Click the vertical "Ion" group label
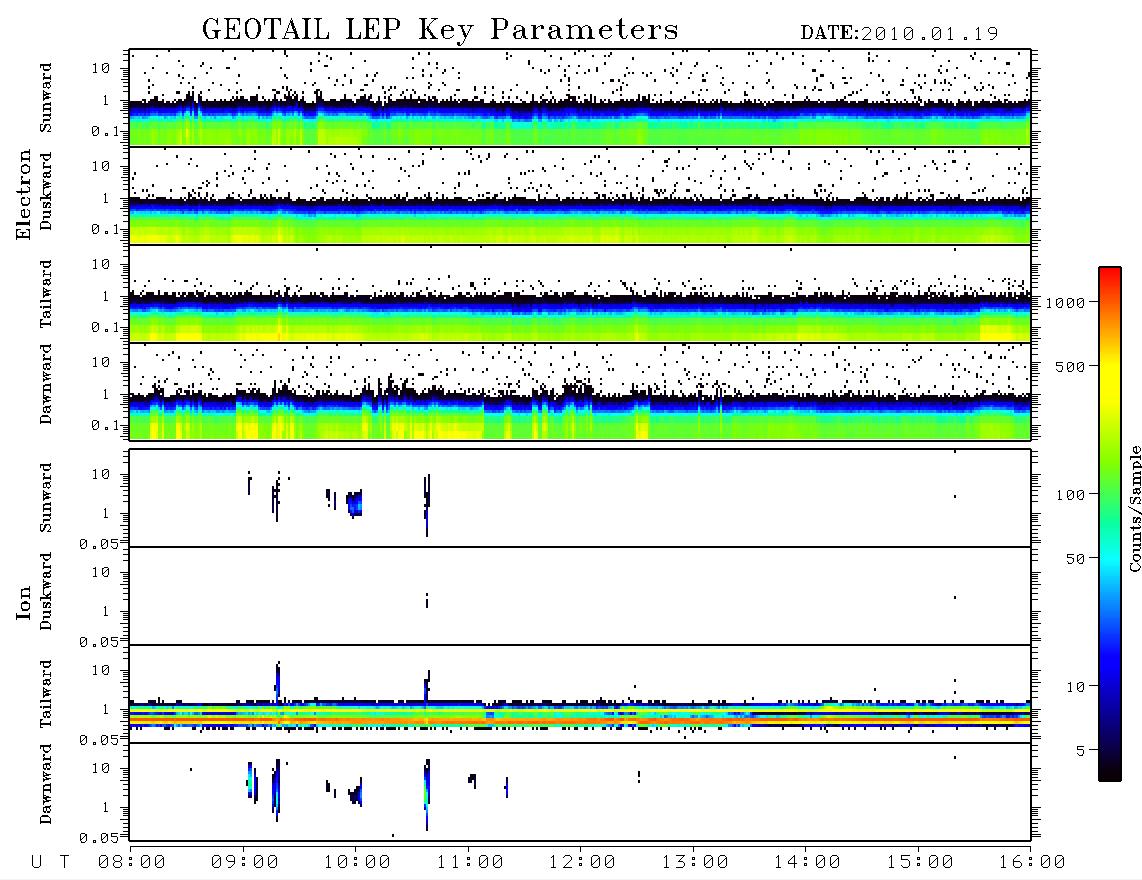The image size is (1142, 880). point(23,602)
